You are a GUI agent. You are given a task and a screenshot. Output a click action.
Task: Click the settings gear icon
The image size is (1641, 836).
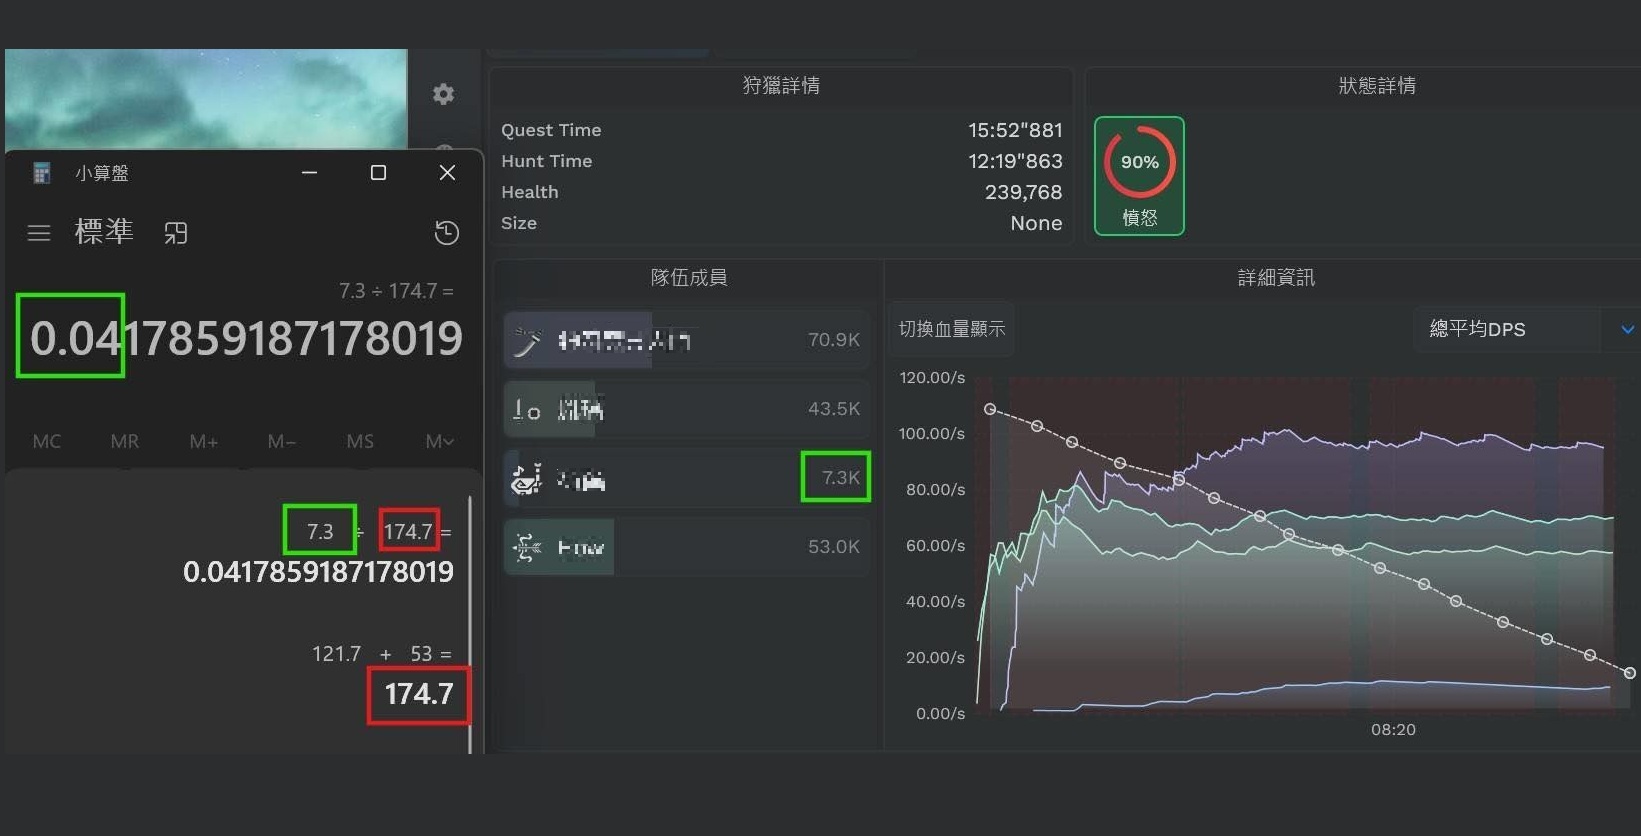click(443, 94)
